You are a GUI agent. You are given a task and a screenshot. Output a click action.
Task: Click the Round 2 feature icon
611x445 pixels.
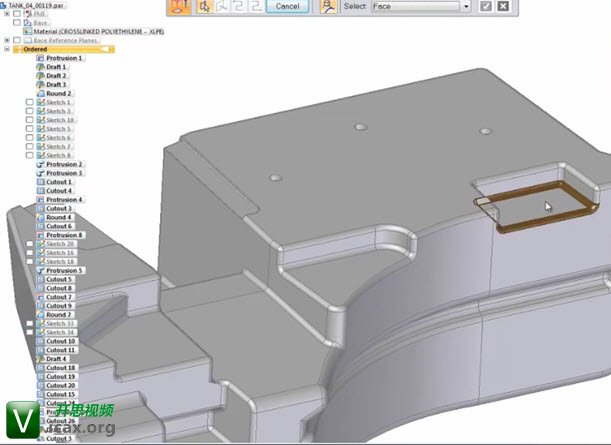[40, 93]
